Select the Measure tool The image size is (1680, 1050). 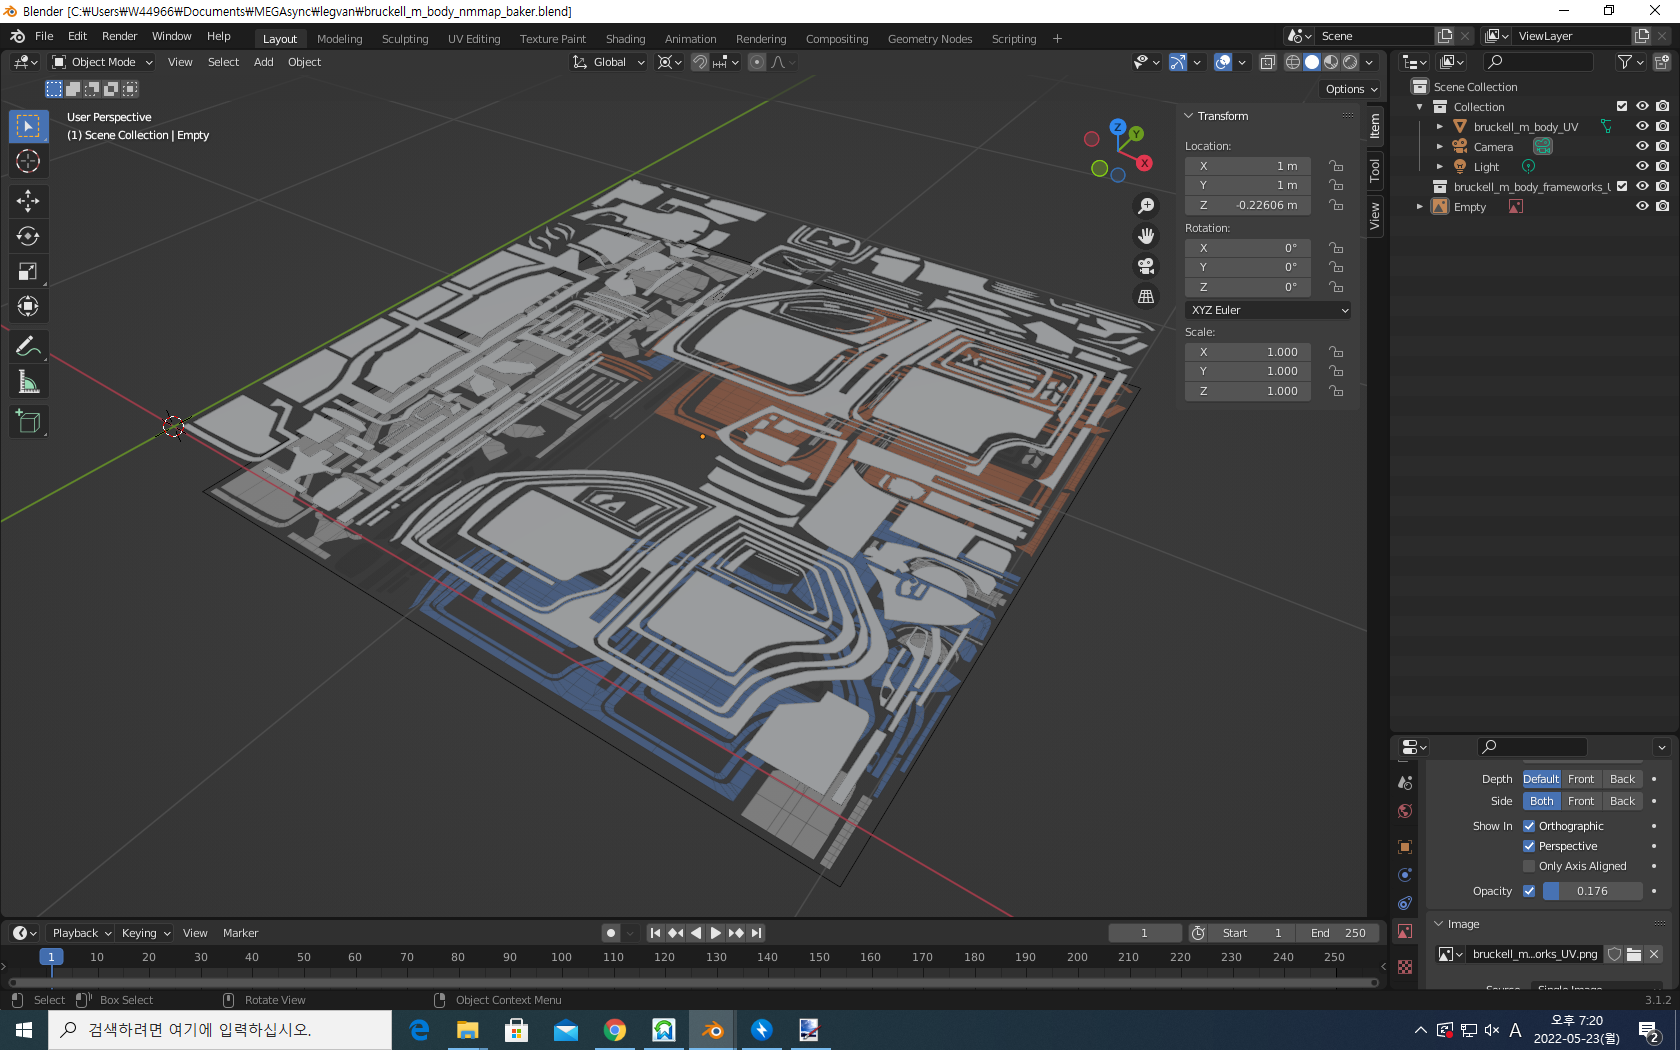point(28,382)
